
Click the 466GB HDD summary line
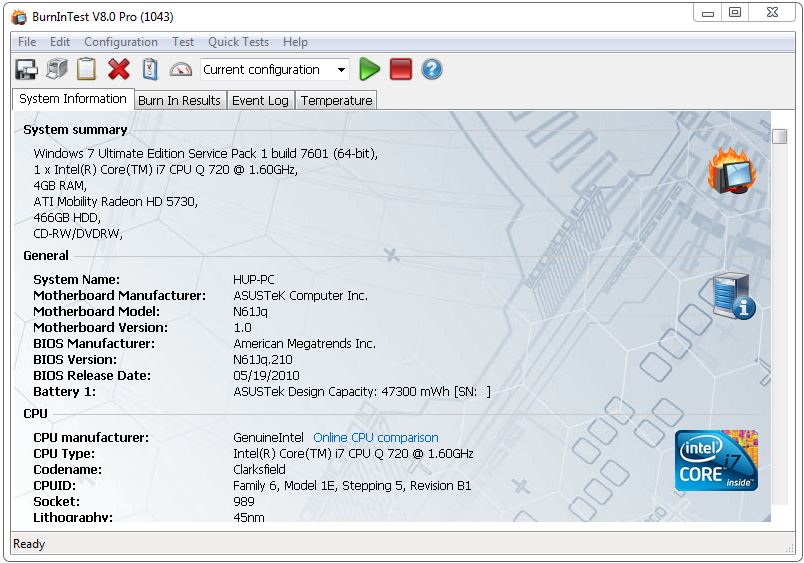click(x=67, y=218)
